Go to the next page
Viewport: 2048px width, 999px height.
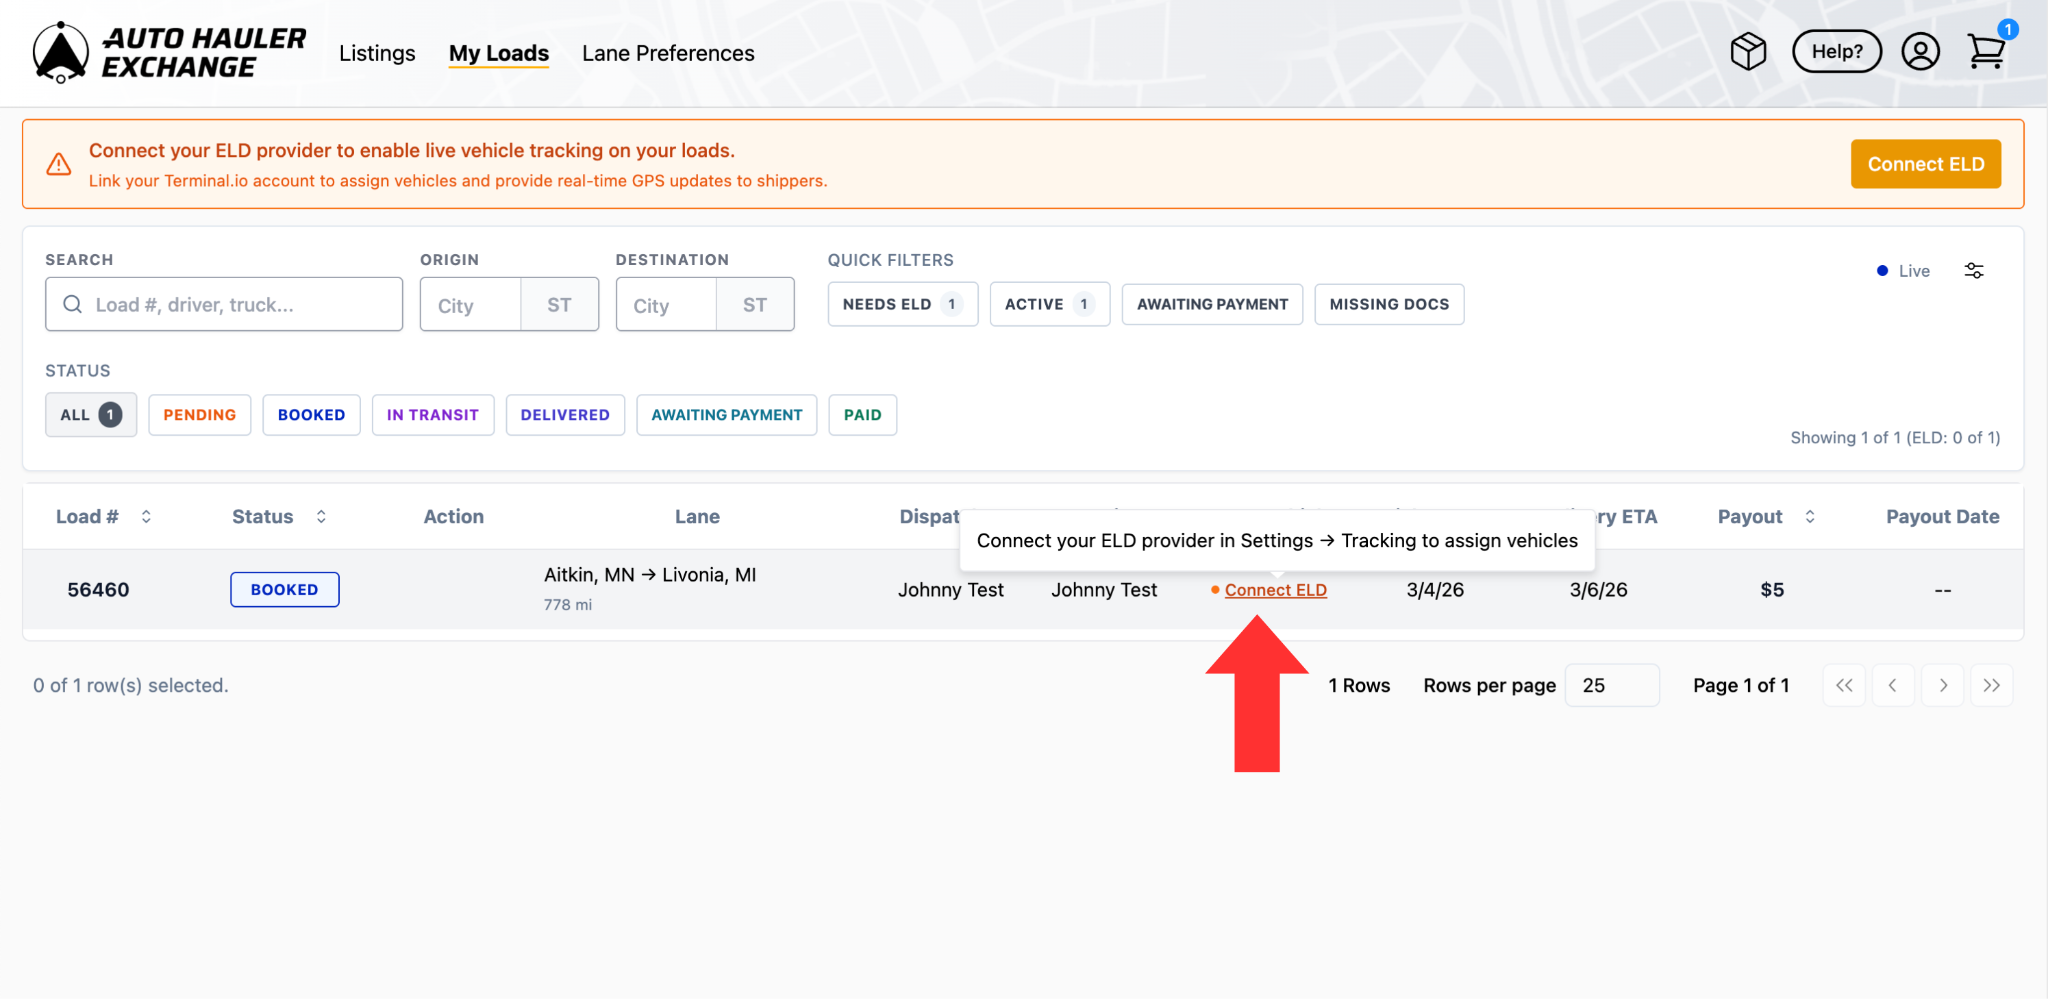(1942, 686)
